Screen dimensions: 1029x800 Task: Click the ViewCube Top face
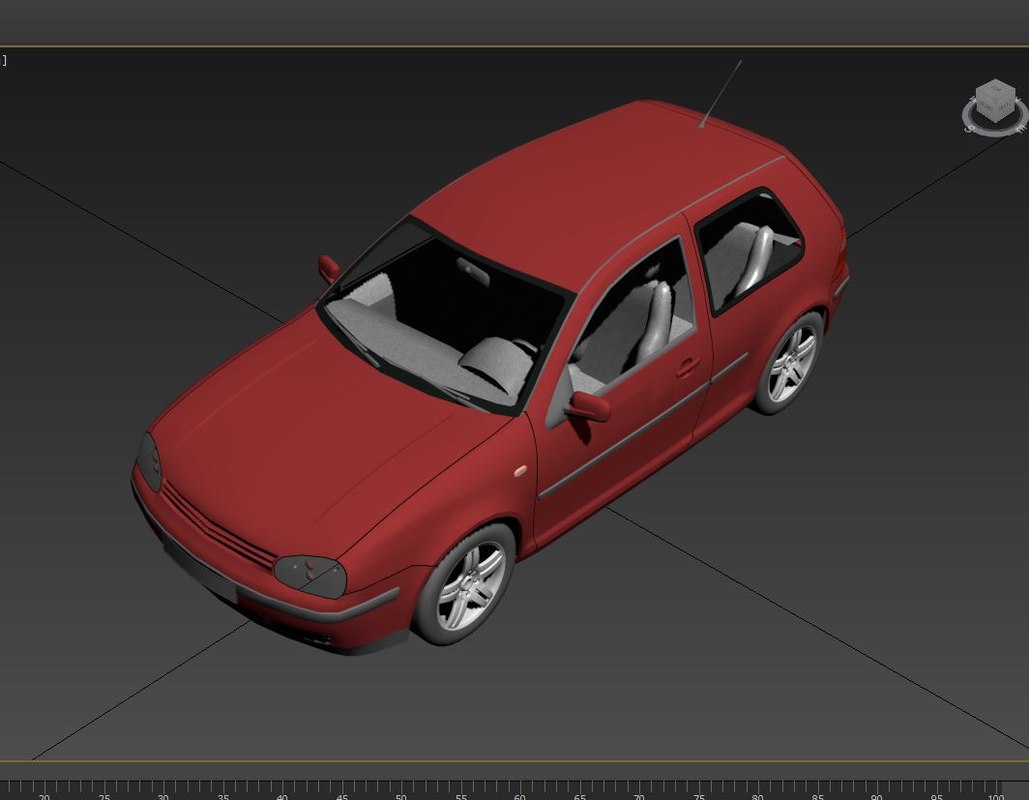(x=993, y=90)
